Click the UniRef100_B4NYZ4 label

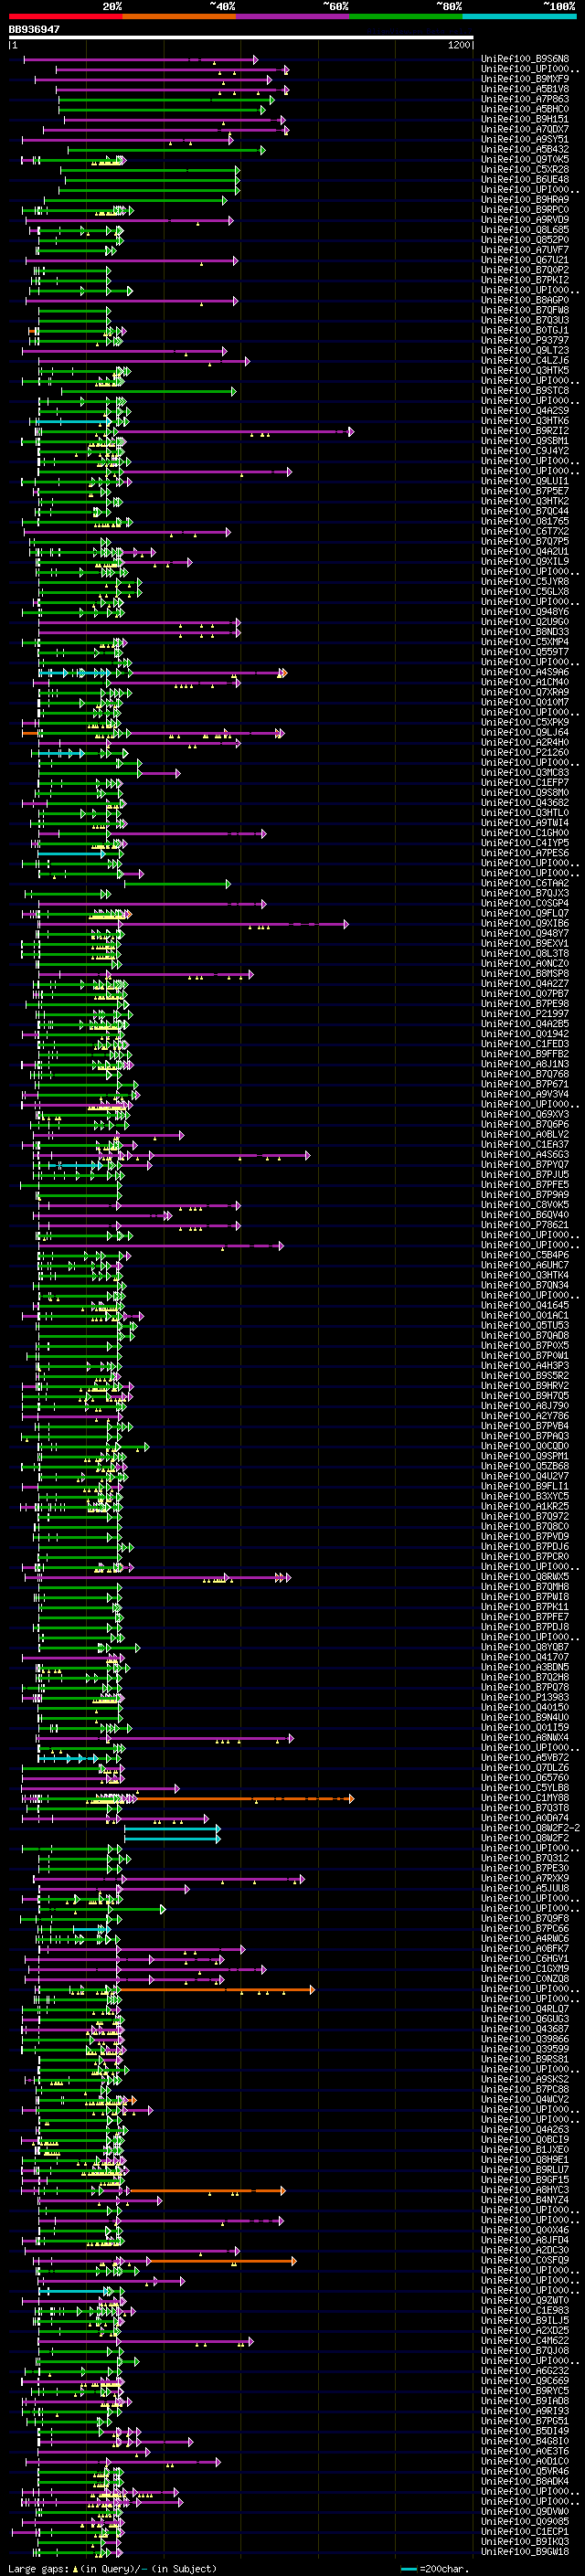[525, 2200]
